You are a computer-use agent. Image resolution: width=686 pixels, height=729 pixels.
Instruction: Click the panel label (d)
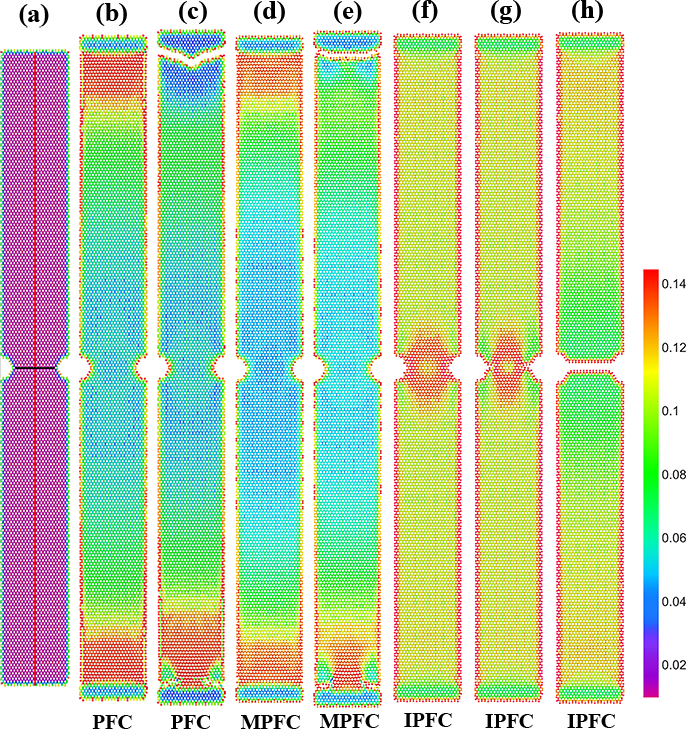269,12
